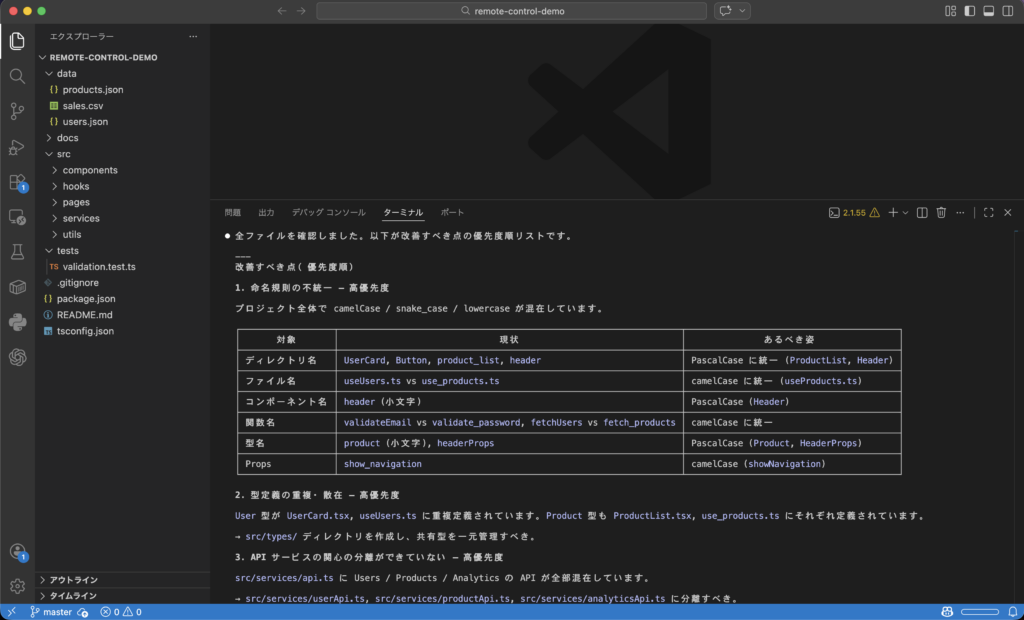Open the Source Control view

17,111
